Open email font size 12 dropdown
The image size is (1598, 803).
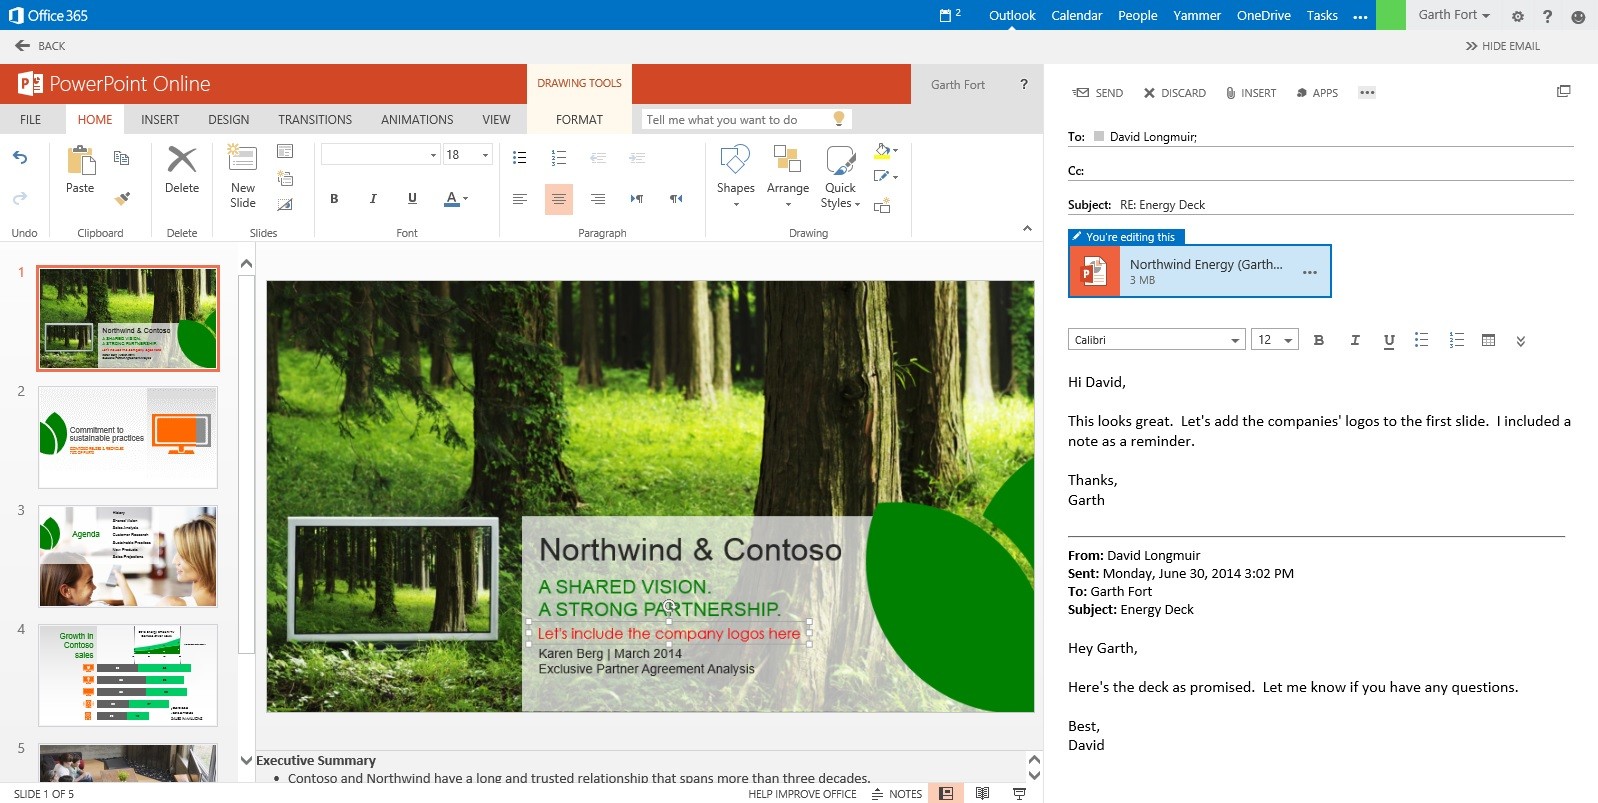point(1288,340)
